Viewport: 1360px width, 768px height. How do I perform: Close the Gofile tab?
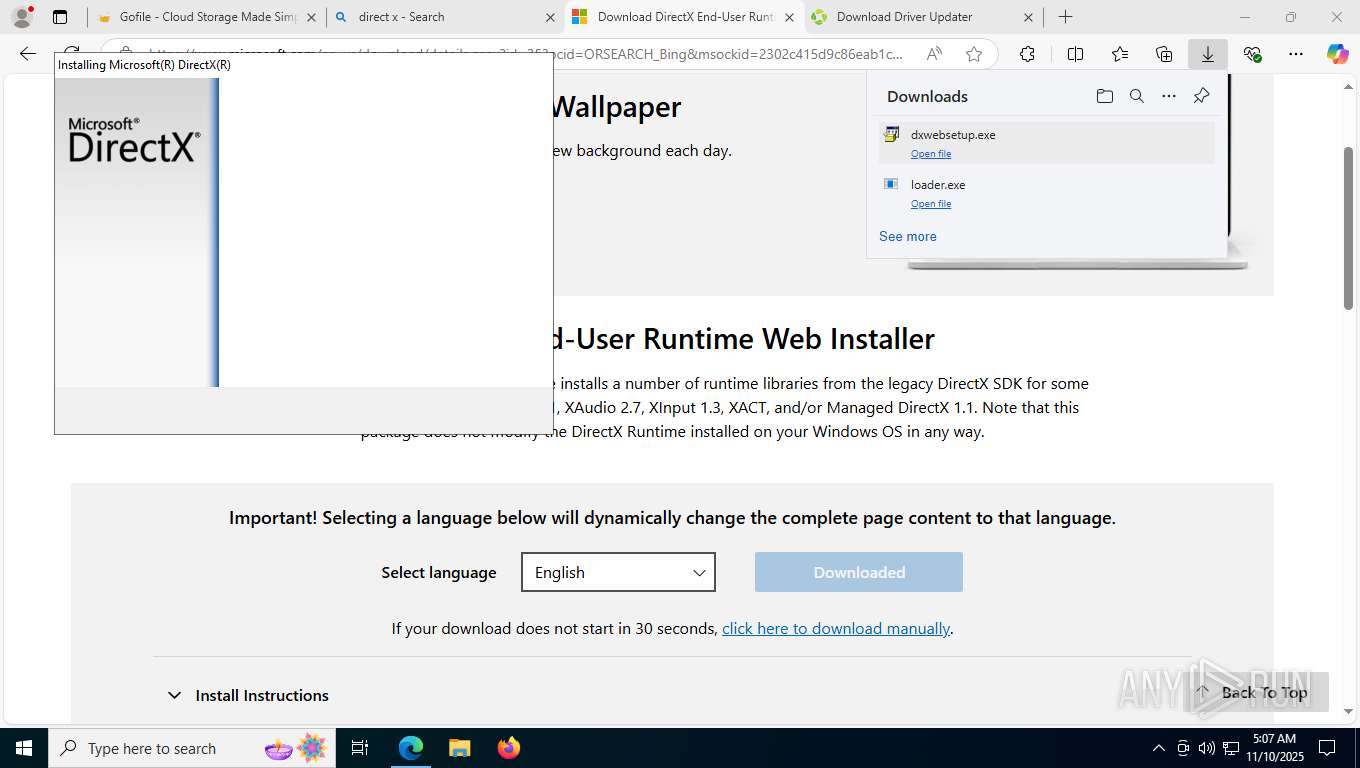[x=311, y=17]
